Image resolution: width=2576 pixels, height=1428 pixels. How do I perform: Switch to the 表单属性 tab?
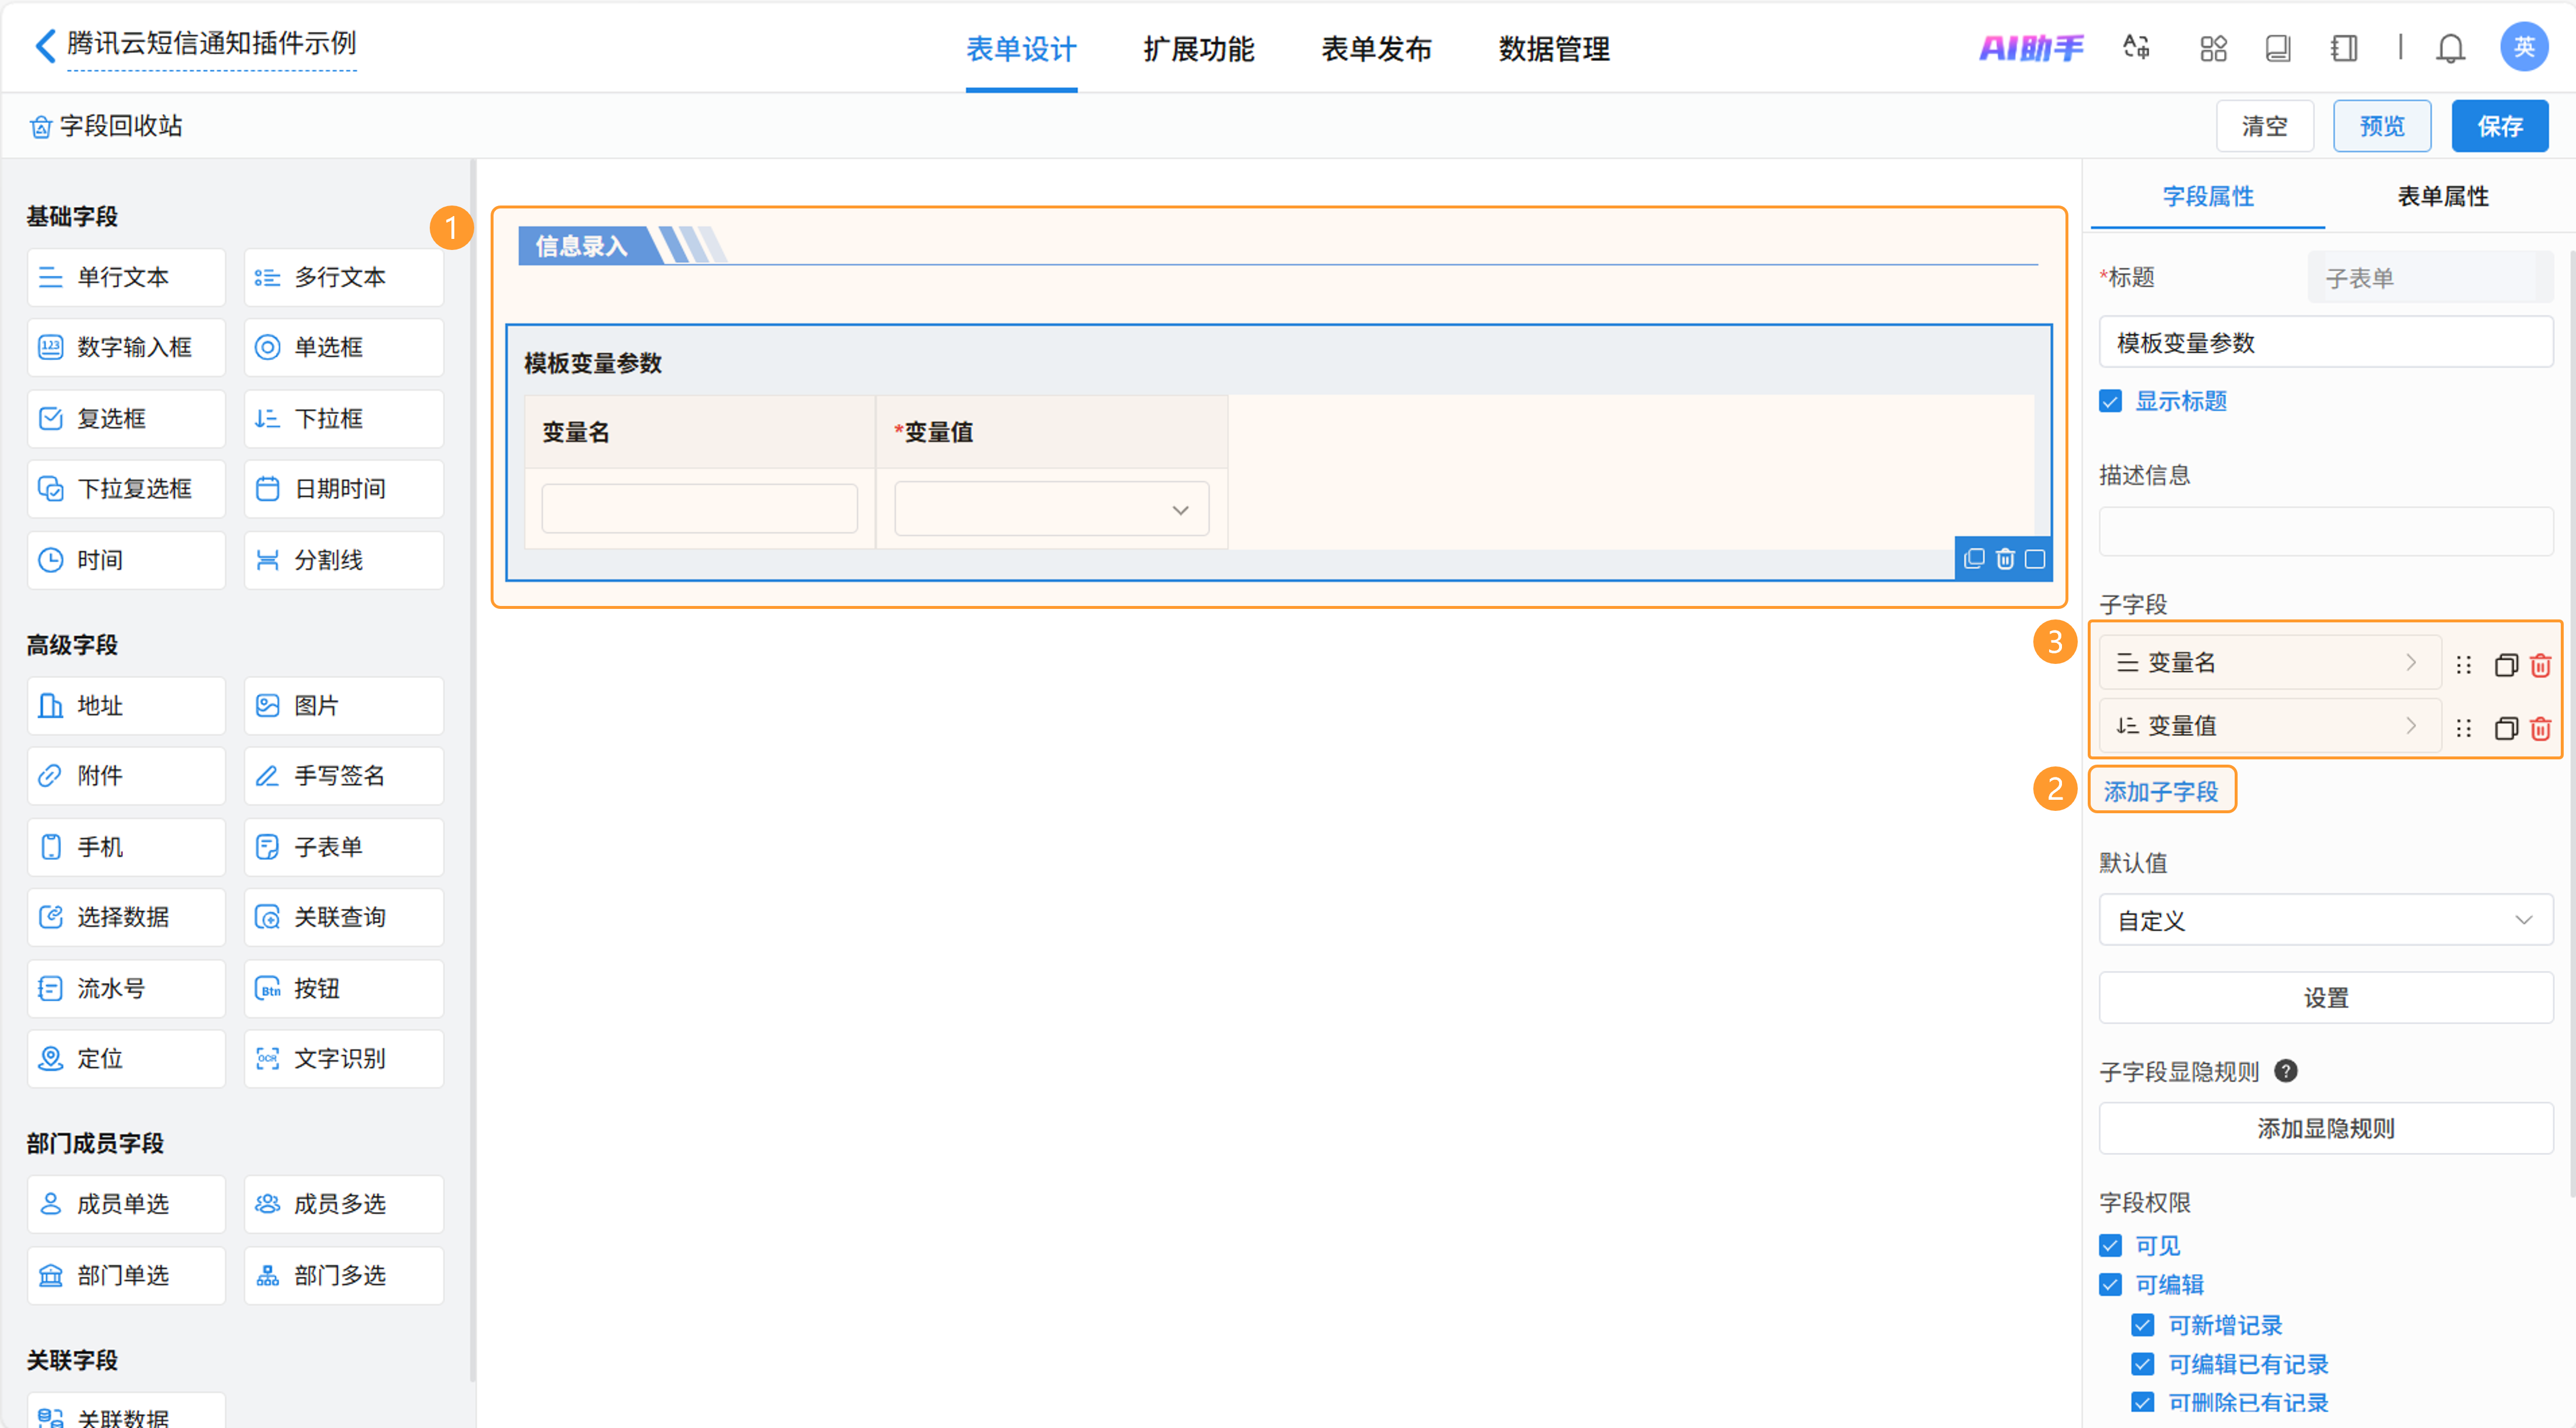pos(2442,196)
